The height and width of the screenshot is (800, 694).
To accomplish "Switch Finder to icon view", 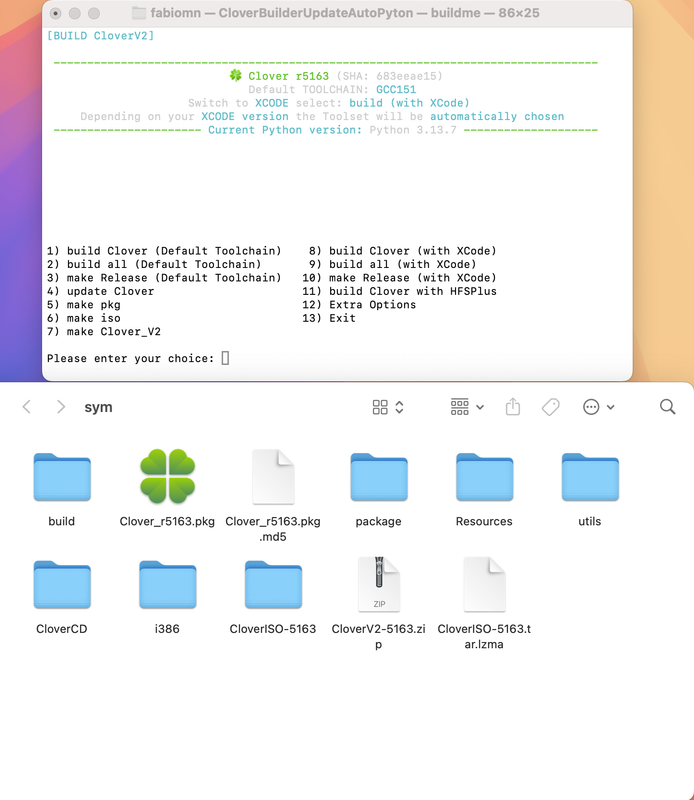I will point(380,407).
